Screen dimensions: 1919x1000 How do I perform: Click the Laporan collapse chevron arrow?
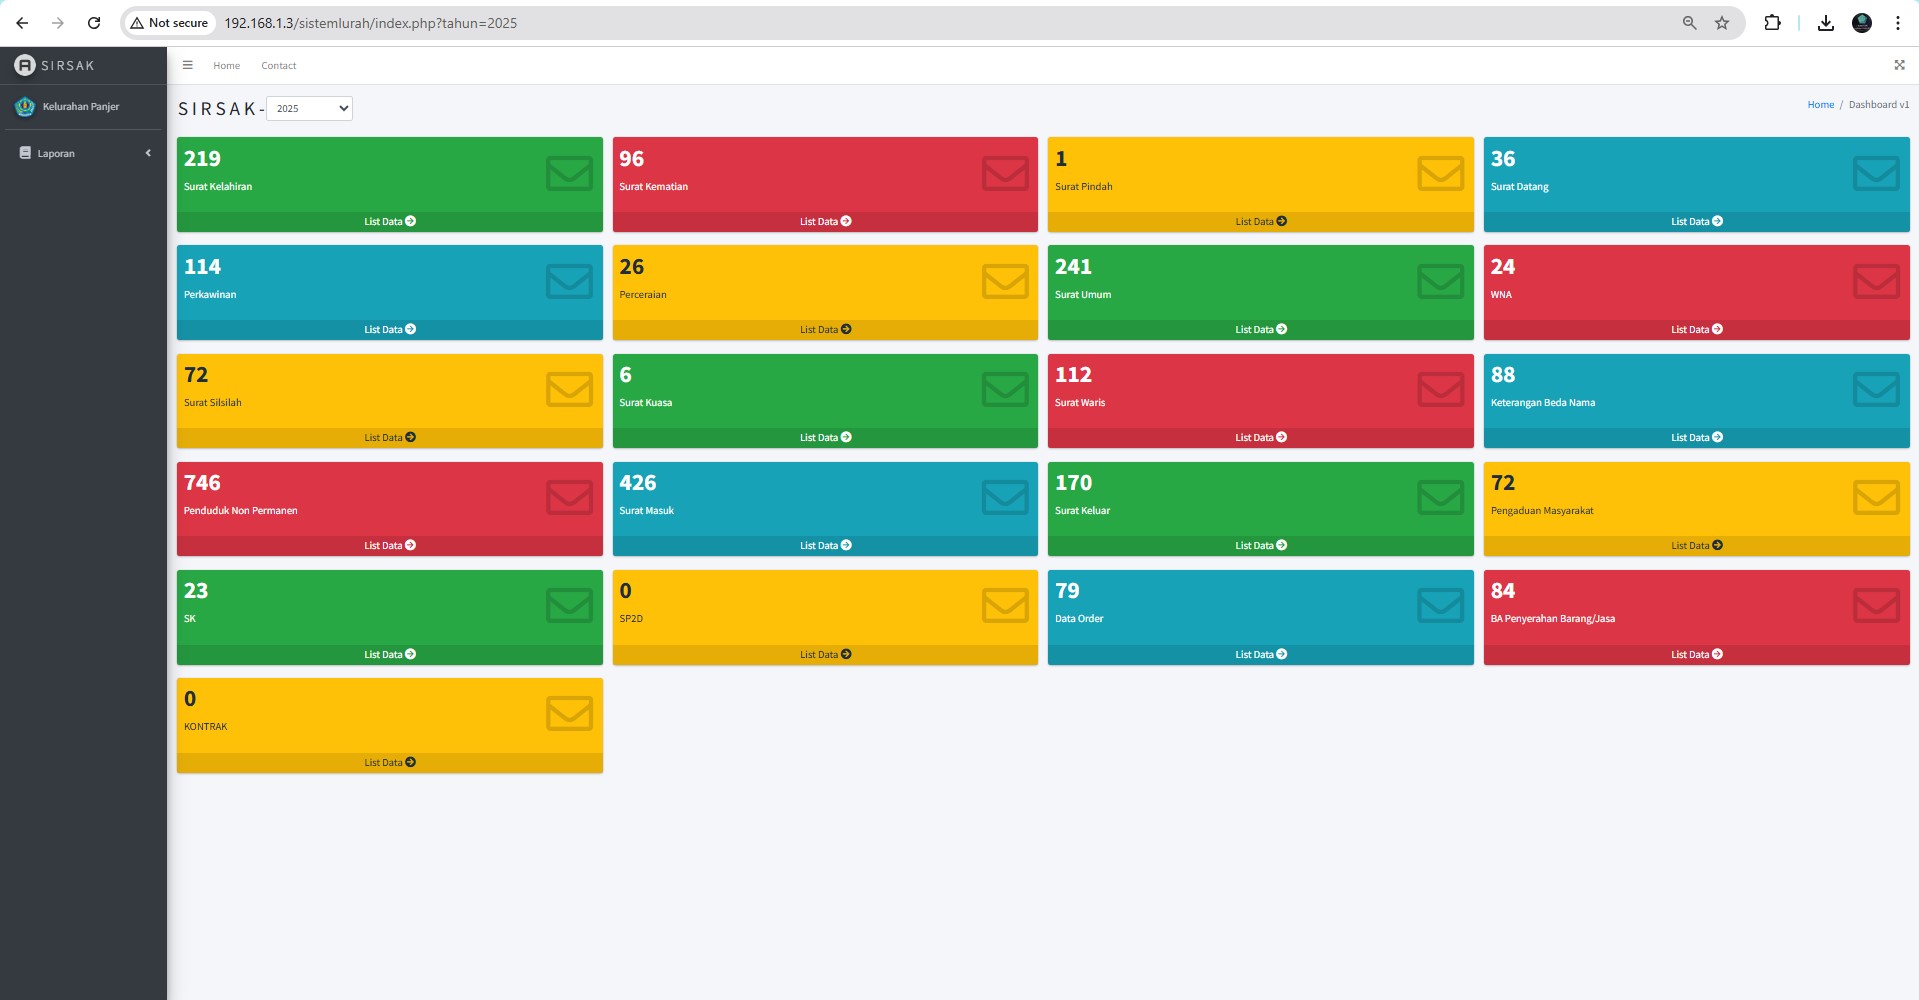(148, 153)
